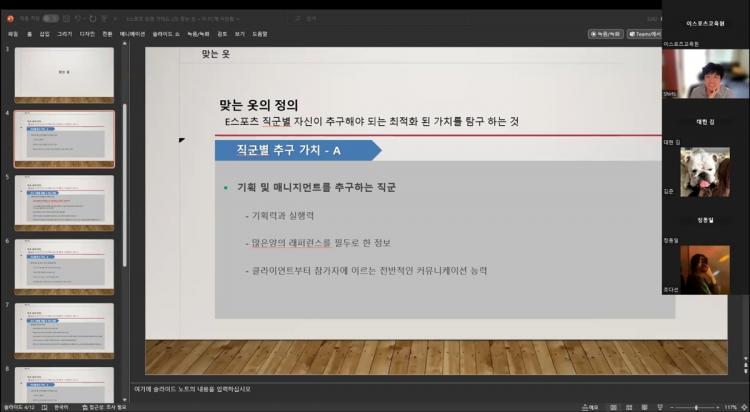Toggle notes pane button in status bar
The image size is (750, 412).
point(590,407)
